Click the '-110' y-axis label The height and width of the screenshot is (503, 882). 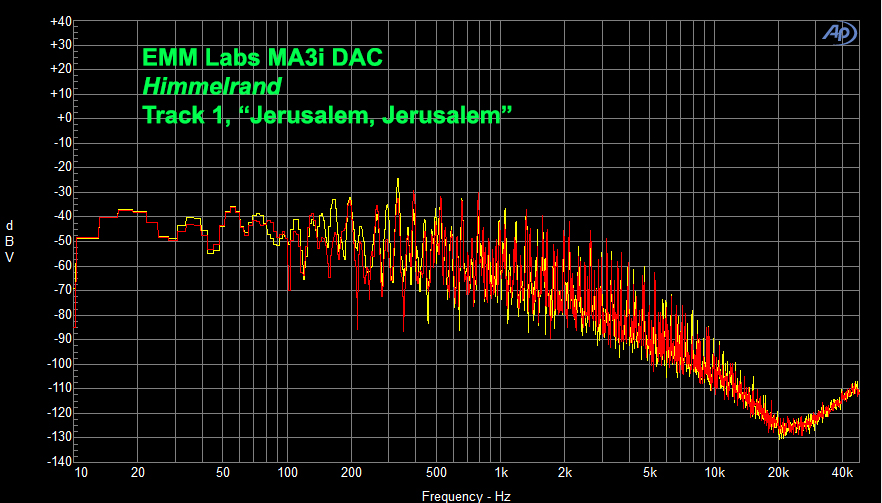point(60,387)
